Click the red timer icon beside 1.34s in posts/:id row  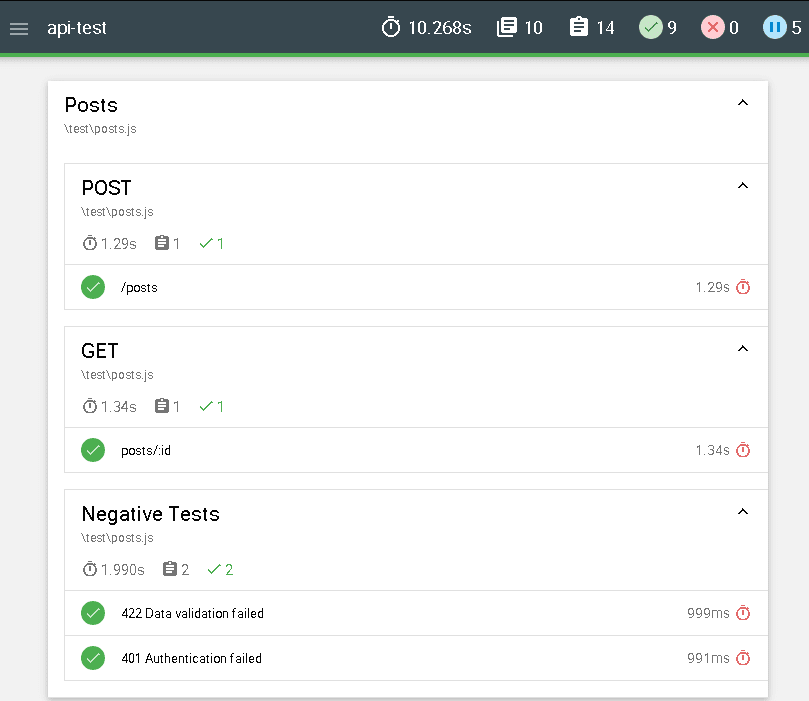[743, 450]
